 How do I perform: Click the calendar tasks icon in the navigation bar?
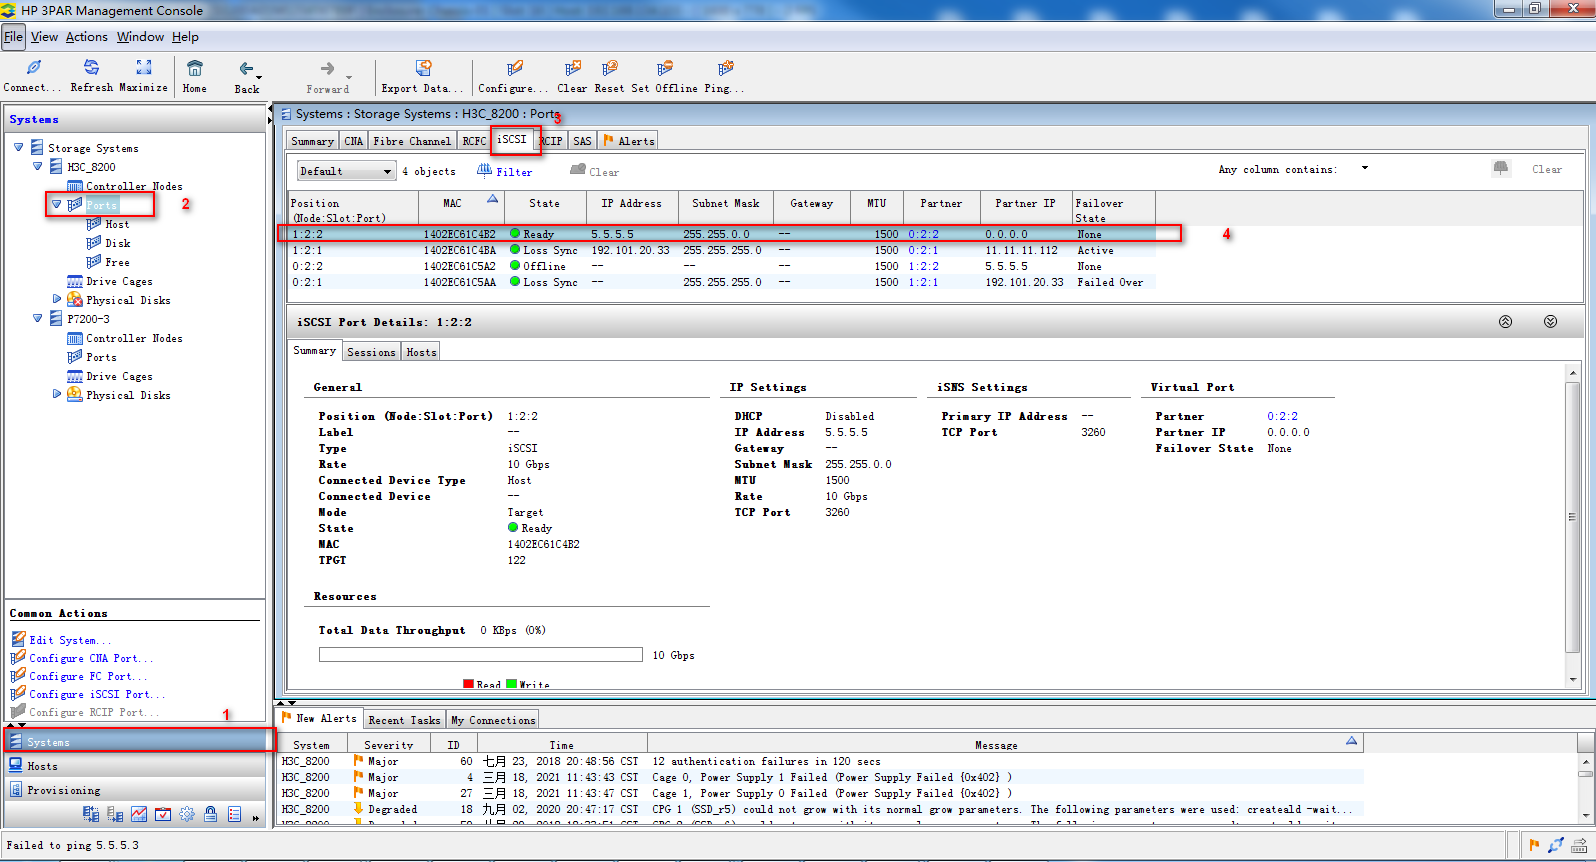point(163,814)
